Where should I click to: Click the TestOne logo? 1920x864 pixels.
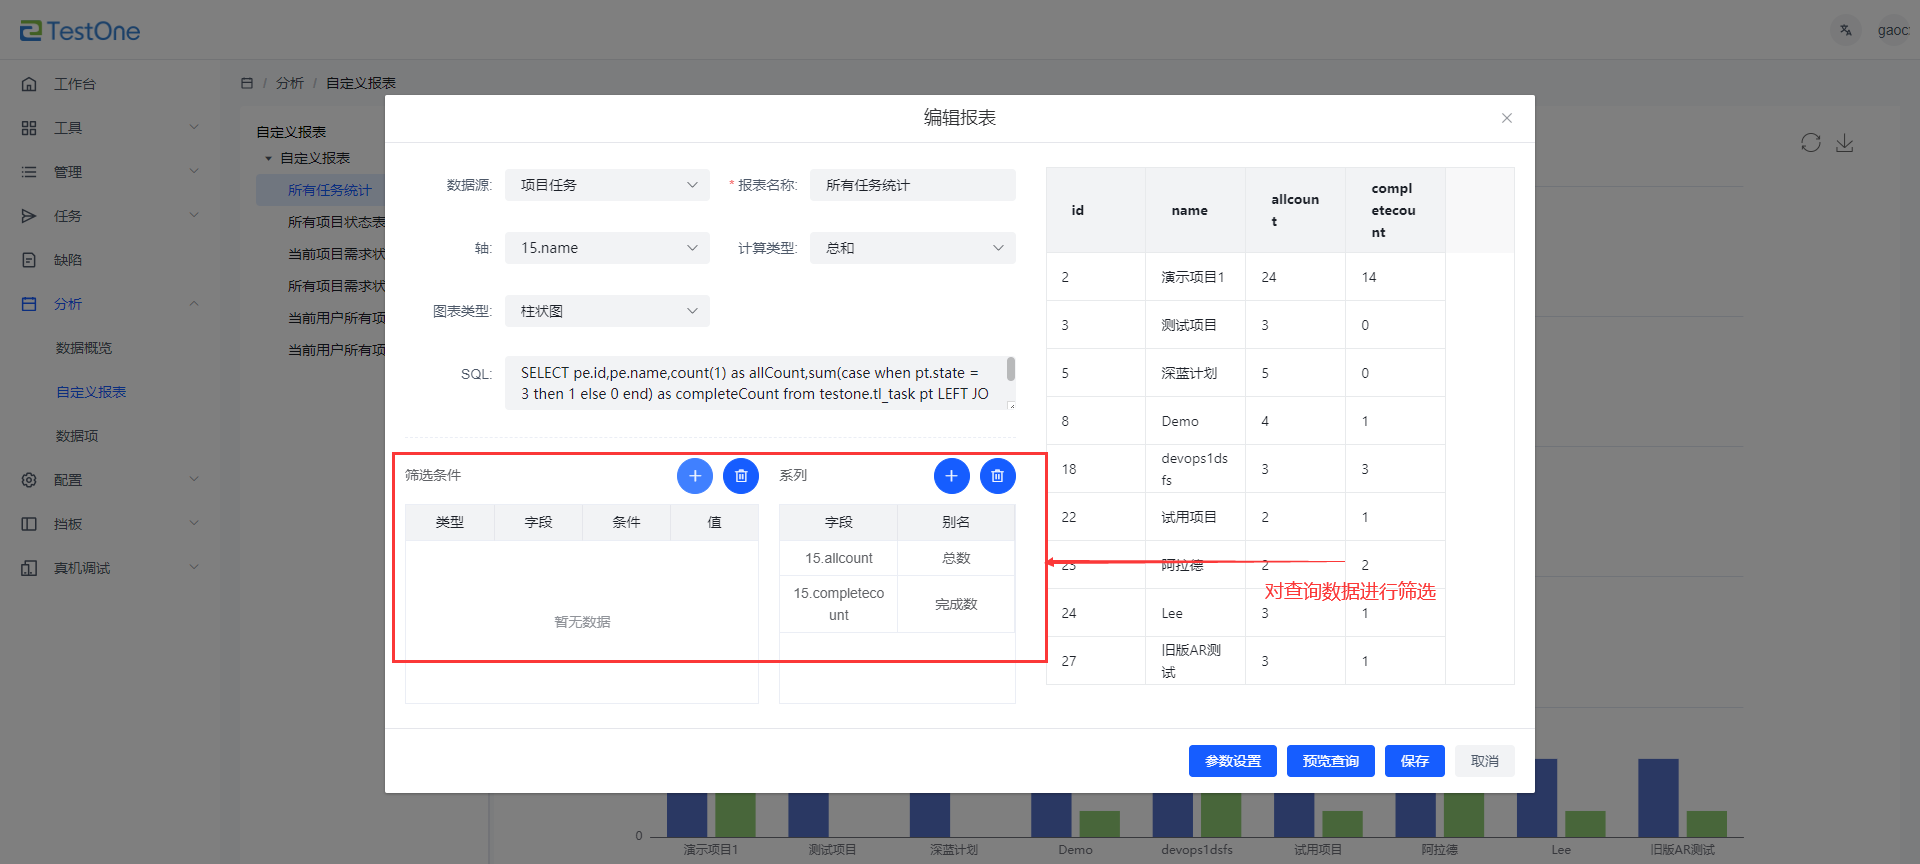tap(80, 31)
